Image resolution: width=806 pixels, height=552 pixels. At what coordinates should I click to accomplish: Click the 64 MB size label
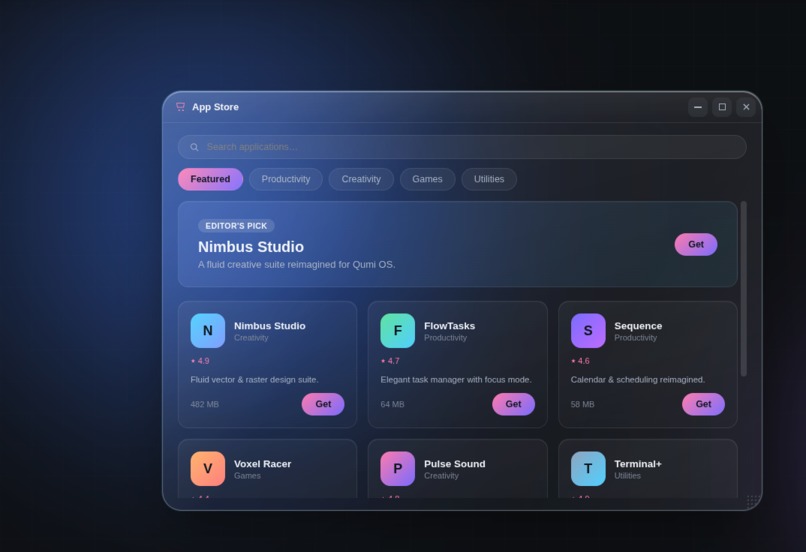coord(392,404)
